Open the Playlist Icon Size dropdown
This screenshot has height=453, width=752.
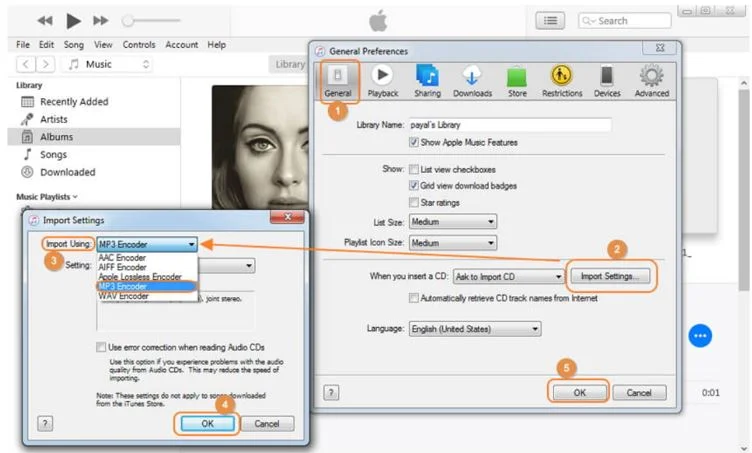[452, 243]
